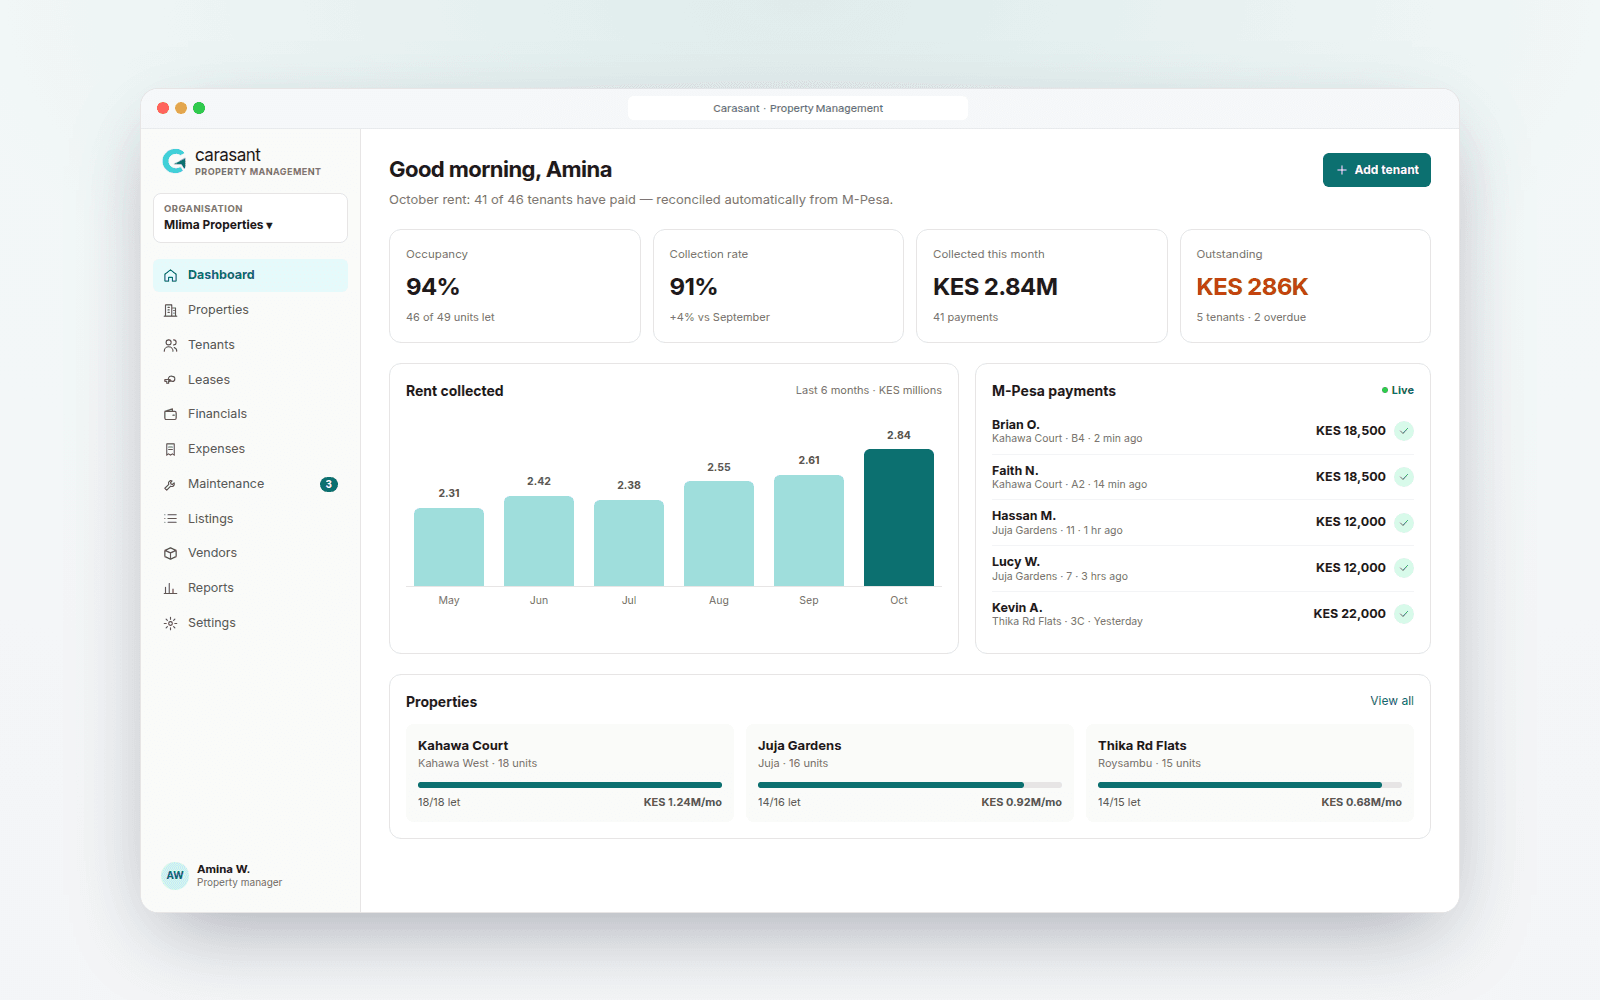
Task: Click the Occupancy 94% stat card
Action: click(515, 286)
